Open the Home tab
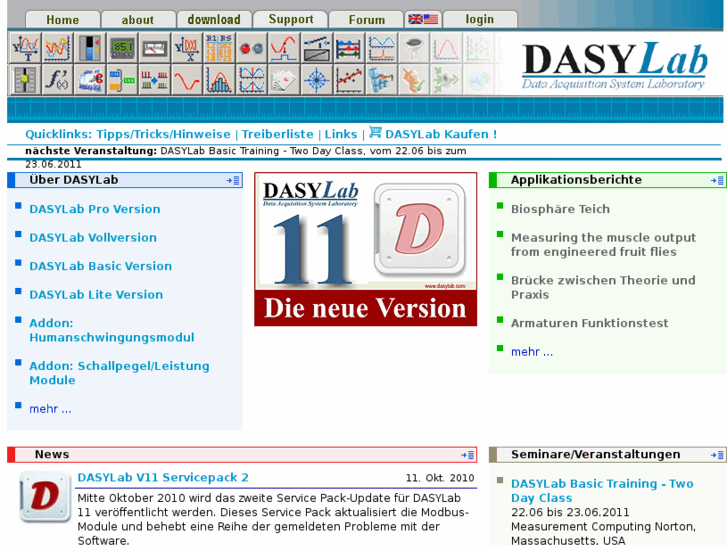Image resolution: width=727 pixels, height=545 pixels. tap(63, 20)
